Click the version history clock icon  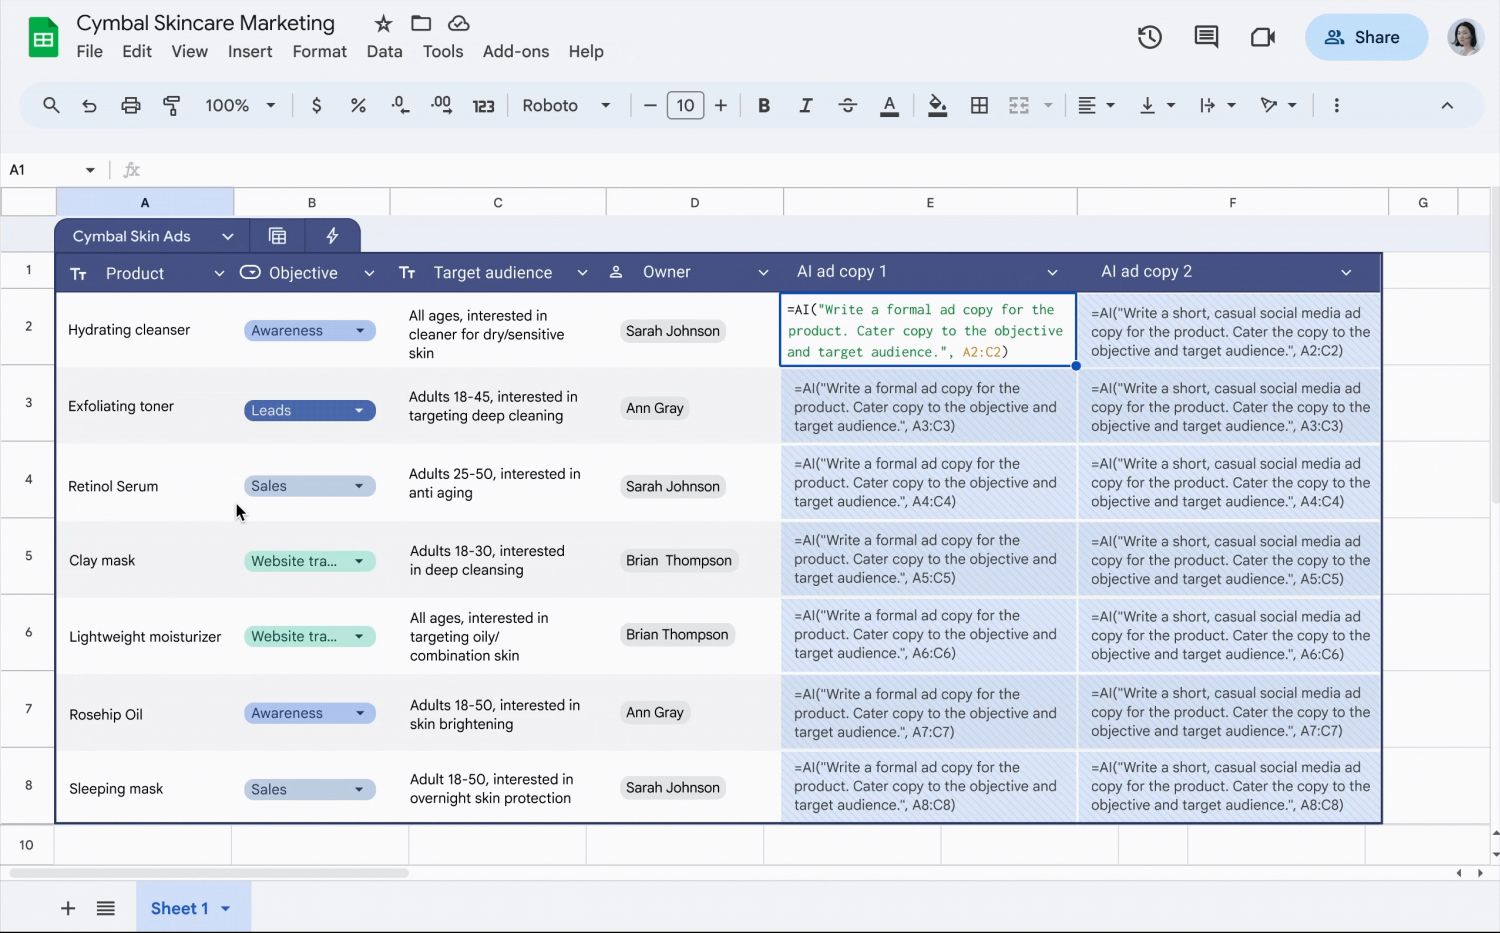pos(1149,38)
